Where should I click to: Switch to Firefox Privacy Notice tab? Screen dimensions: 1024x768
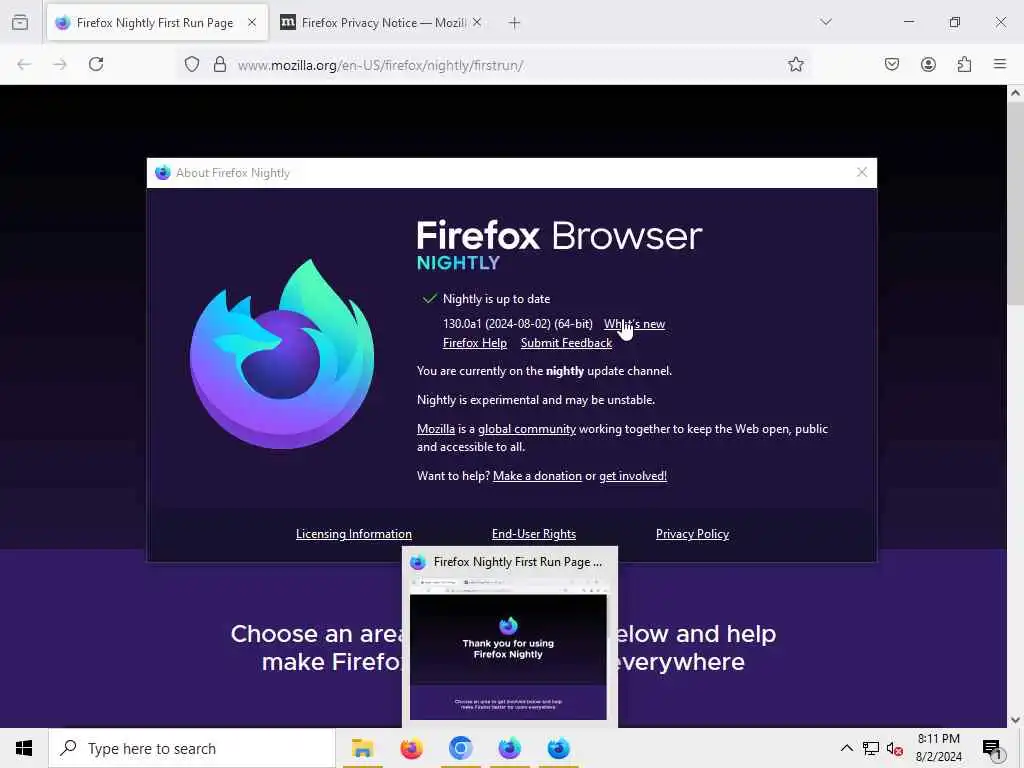382,23
